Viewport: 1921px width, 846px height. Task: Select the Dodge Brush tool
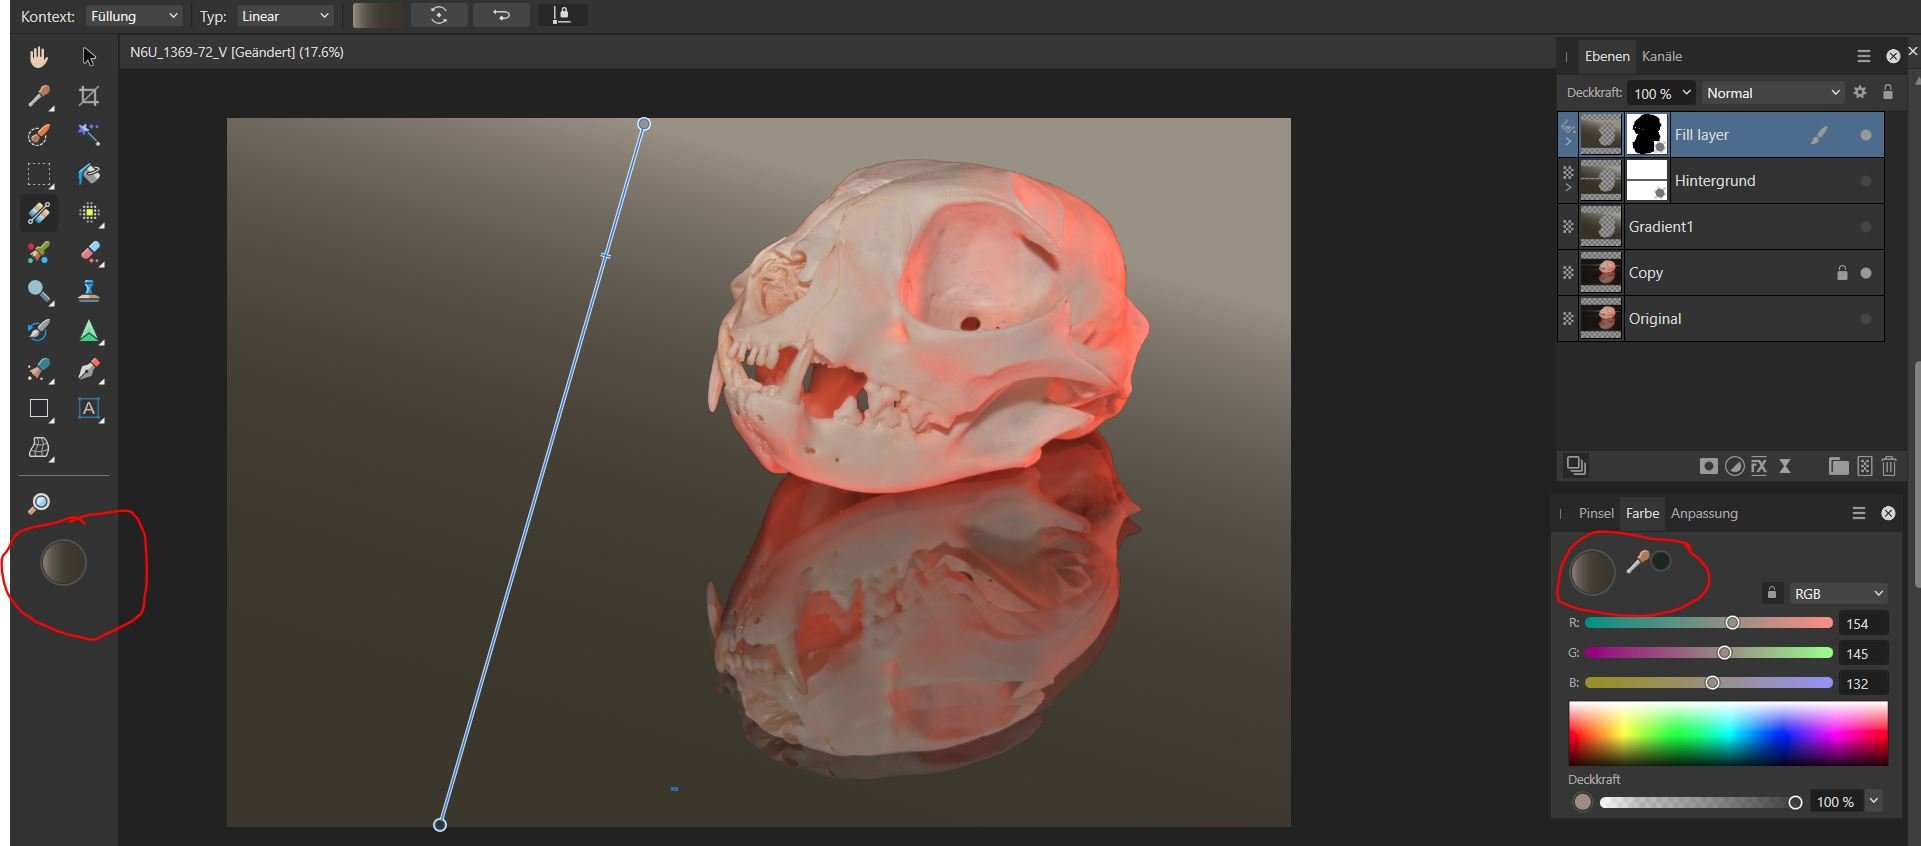[x=38, y=291]
